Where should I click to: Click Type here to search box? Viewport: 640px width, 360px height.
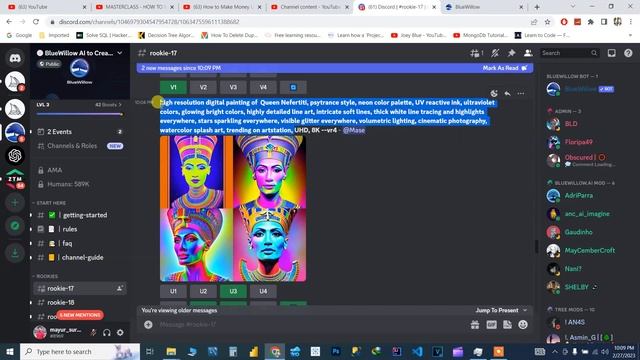(x=80, y=351)
